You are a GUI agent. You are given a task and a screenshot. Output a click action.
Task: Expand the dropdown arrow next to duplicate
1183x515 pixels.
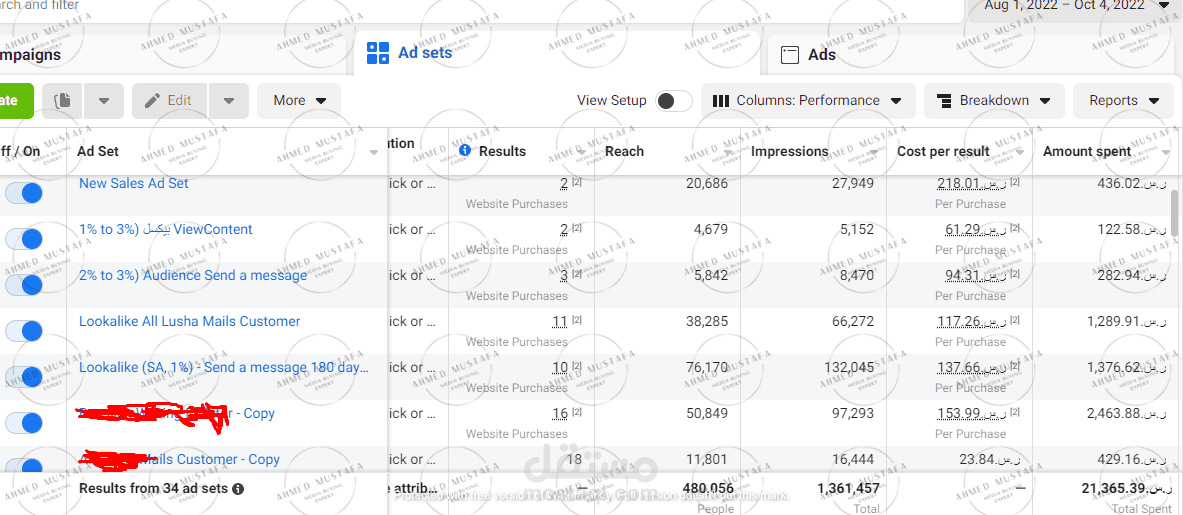[x=104, y=101]
